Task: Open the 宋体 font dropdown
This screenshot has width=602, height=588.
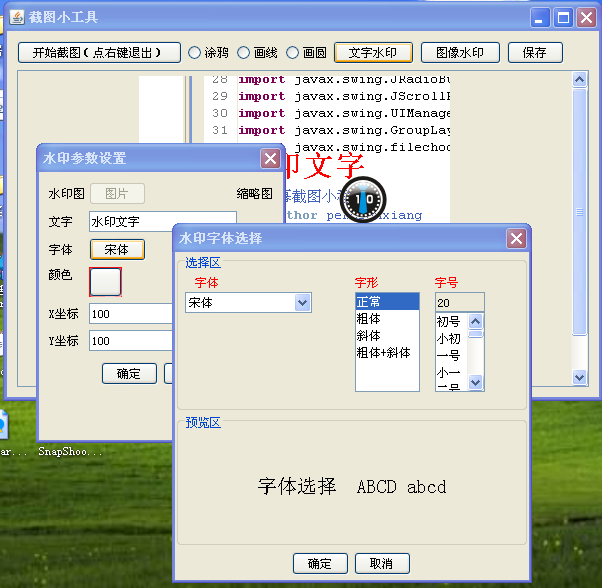Action: [x=302, y=302]
